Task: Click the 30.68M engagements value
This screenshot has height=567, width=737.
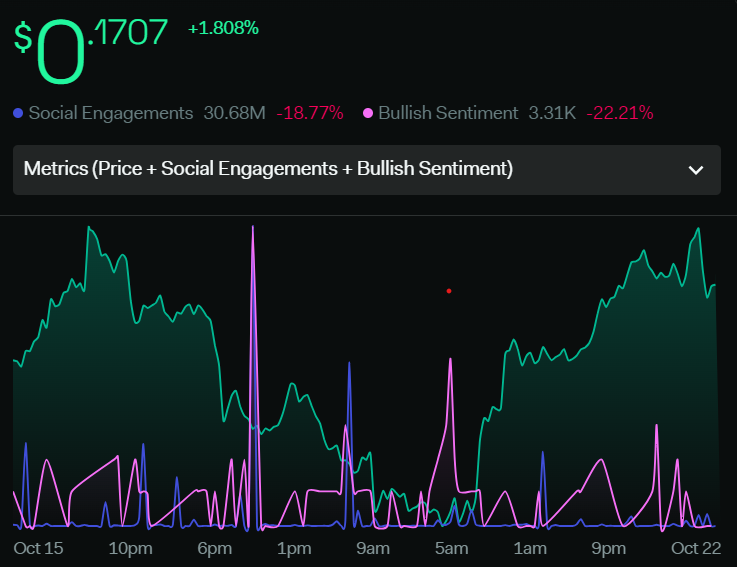Action: click(x=235, y=113)
